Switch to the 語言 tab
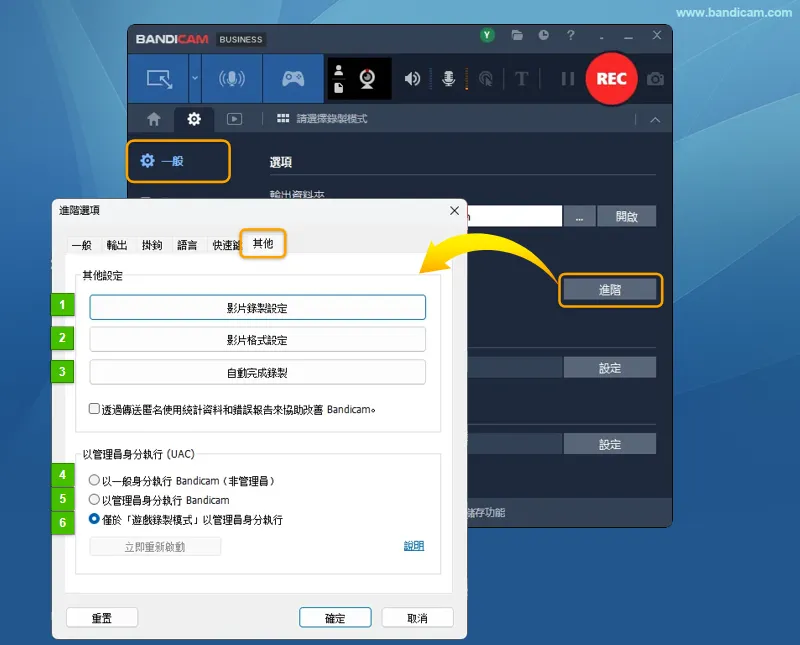Image resolution: width=800 pixels, height=645 pixels. pos(187,245)
